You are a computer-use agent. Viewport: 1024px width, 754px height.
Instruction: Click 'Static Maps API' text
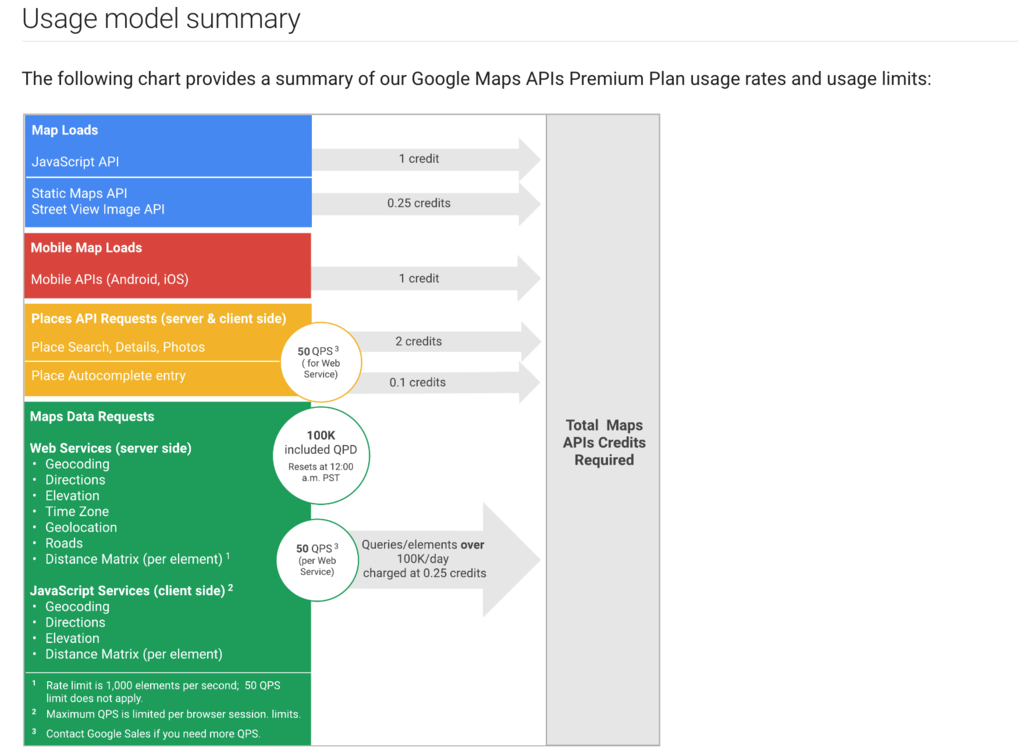[x=79, y=193]
